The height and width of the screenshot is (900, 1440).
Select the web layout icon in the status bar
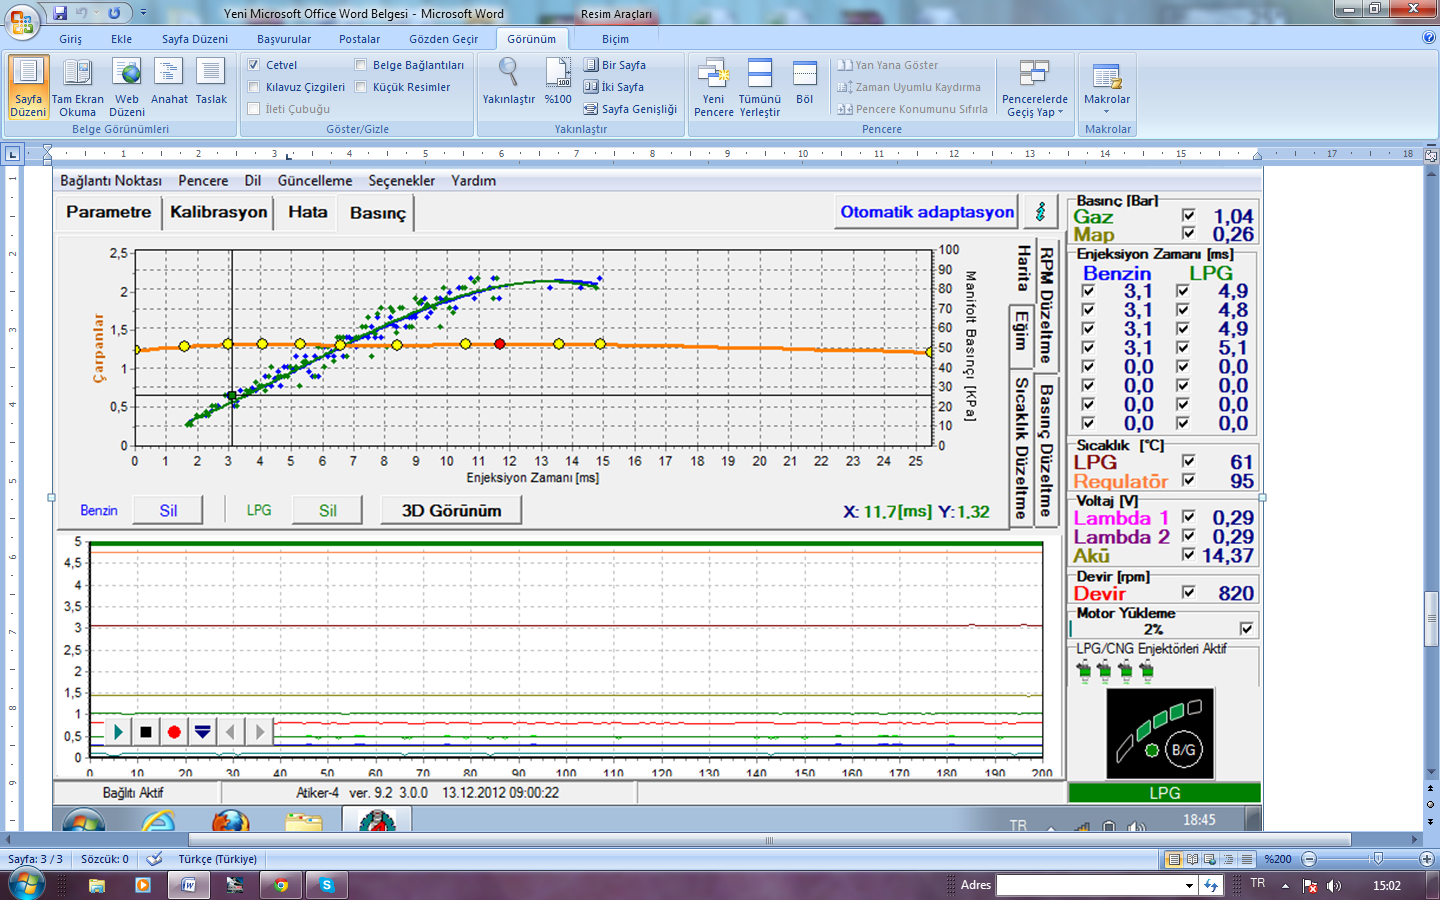pos(1210,859)
